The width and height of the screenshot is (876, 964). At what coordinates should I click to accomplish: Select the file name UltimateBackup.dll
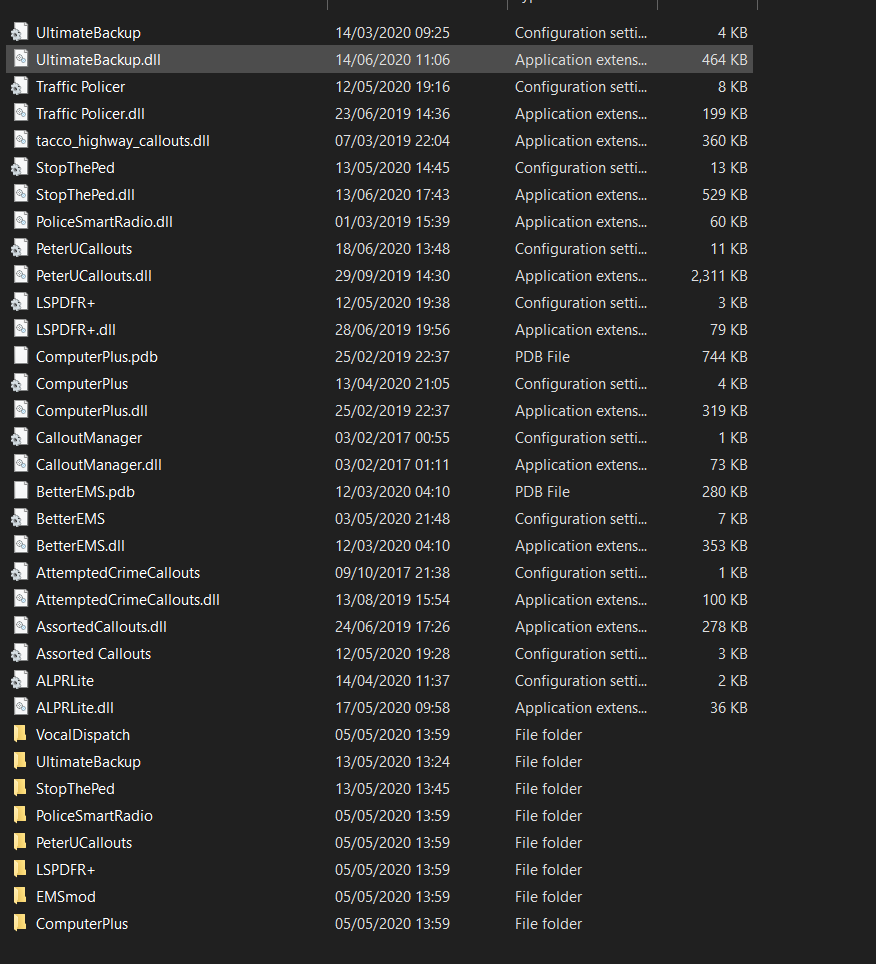click(x=98, y=60)
